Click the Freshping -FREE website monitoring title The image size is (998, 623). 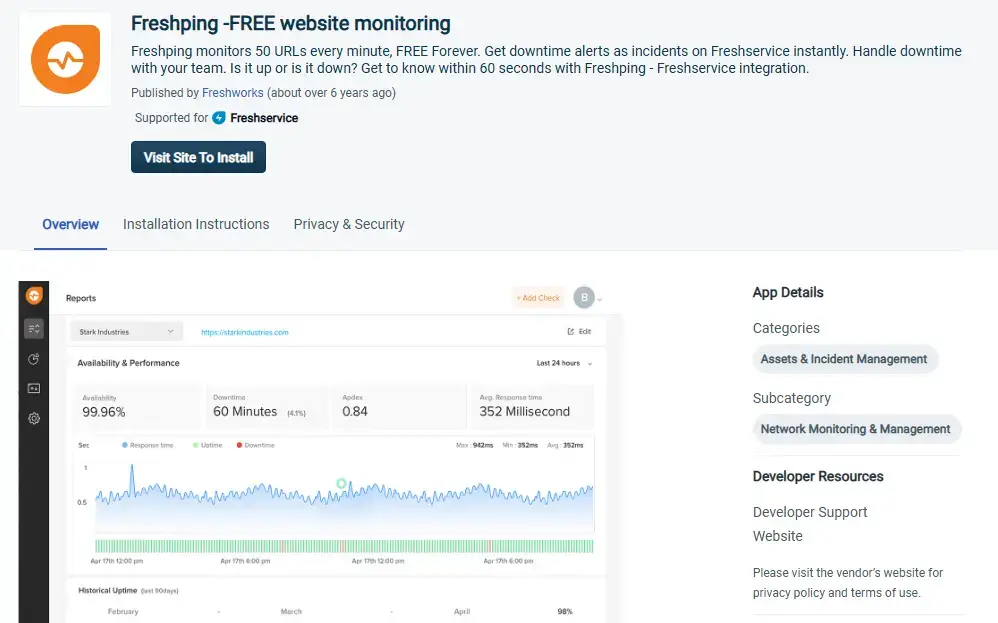(291, 24)
